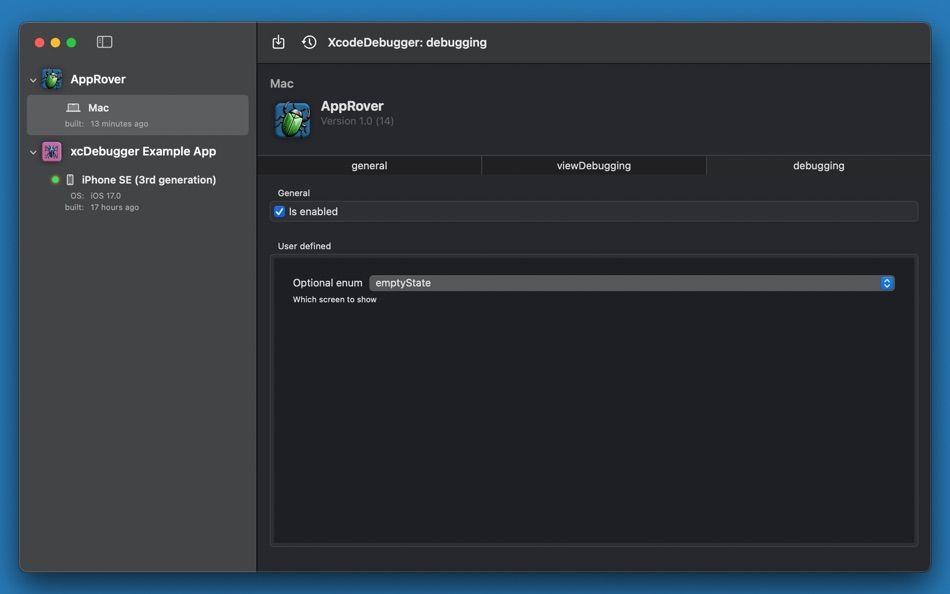Click the General section heading
This screenshot has height=594, width=950.
point(294,193)
